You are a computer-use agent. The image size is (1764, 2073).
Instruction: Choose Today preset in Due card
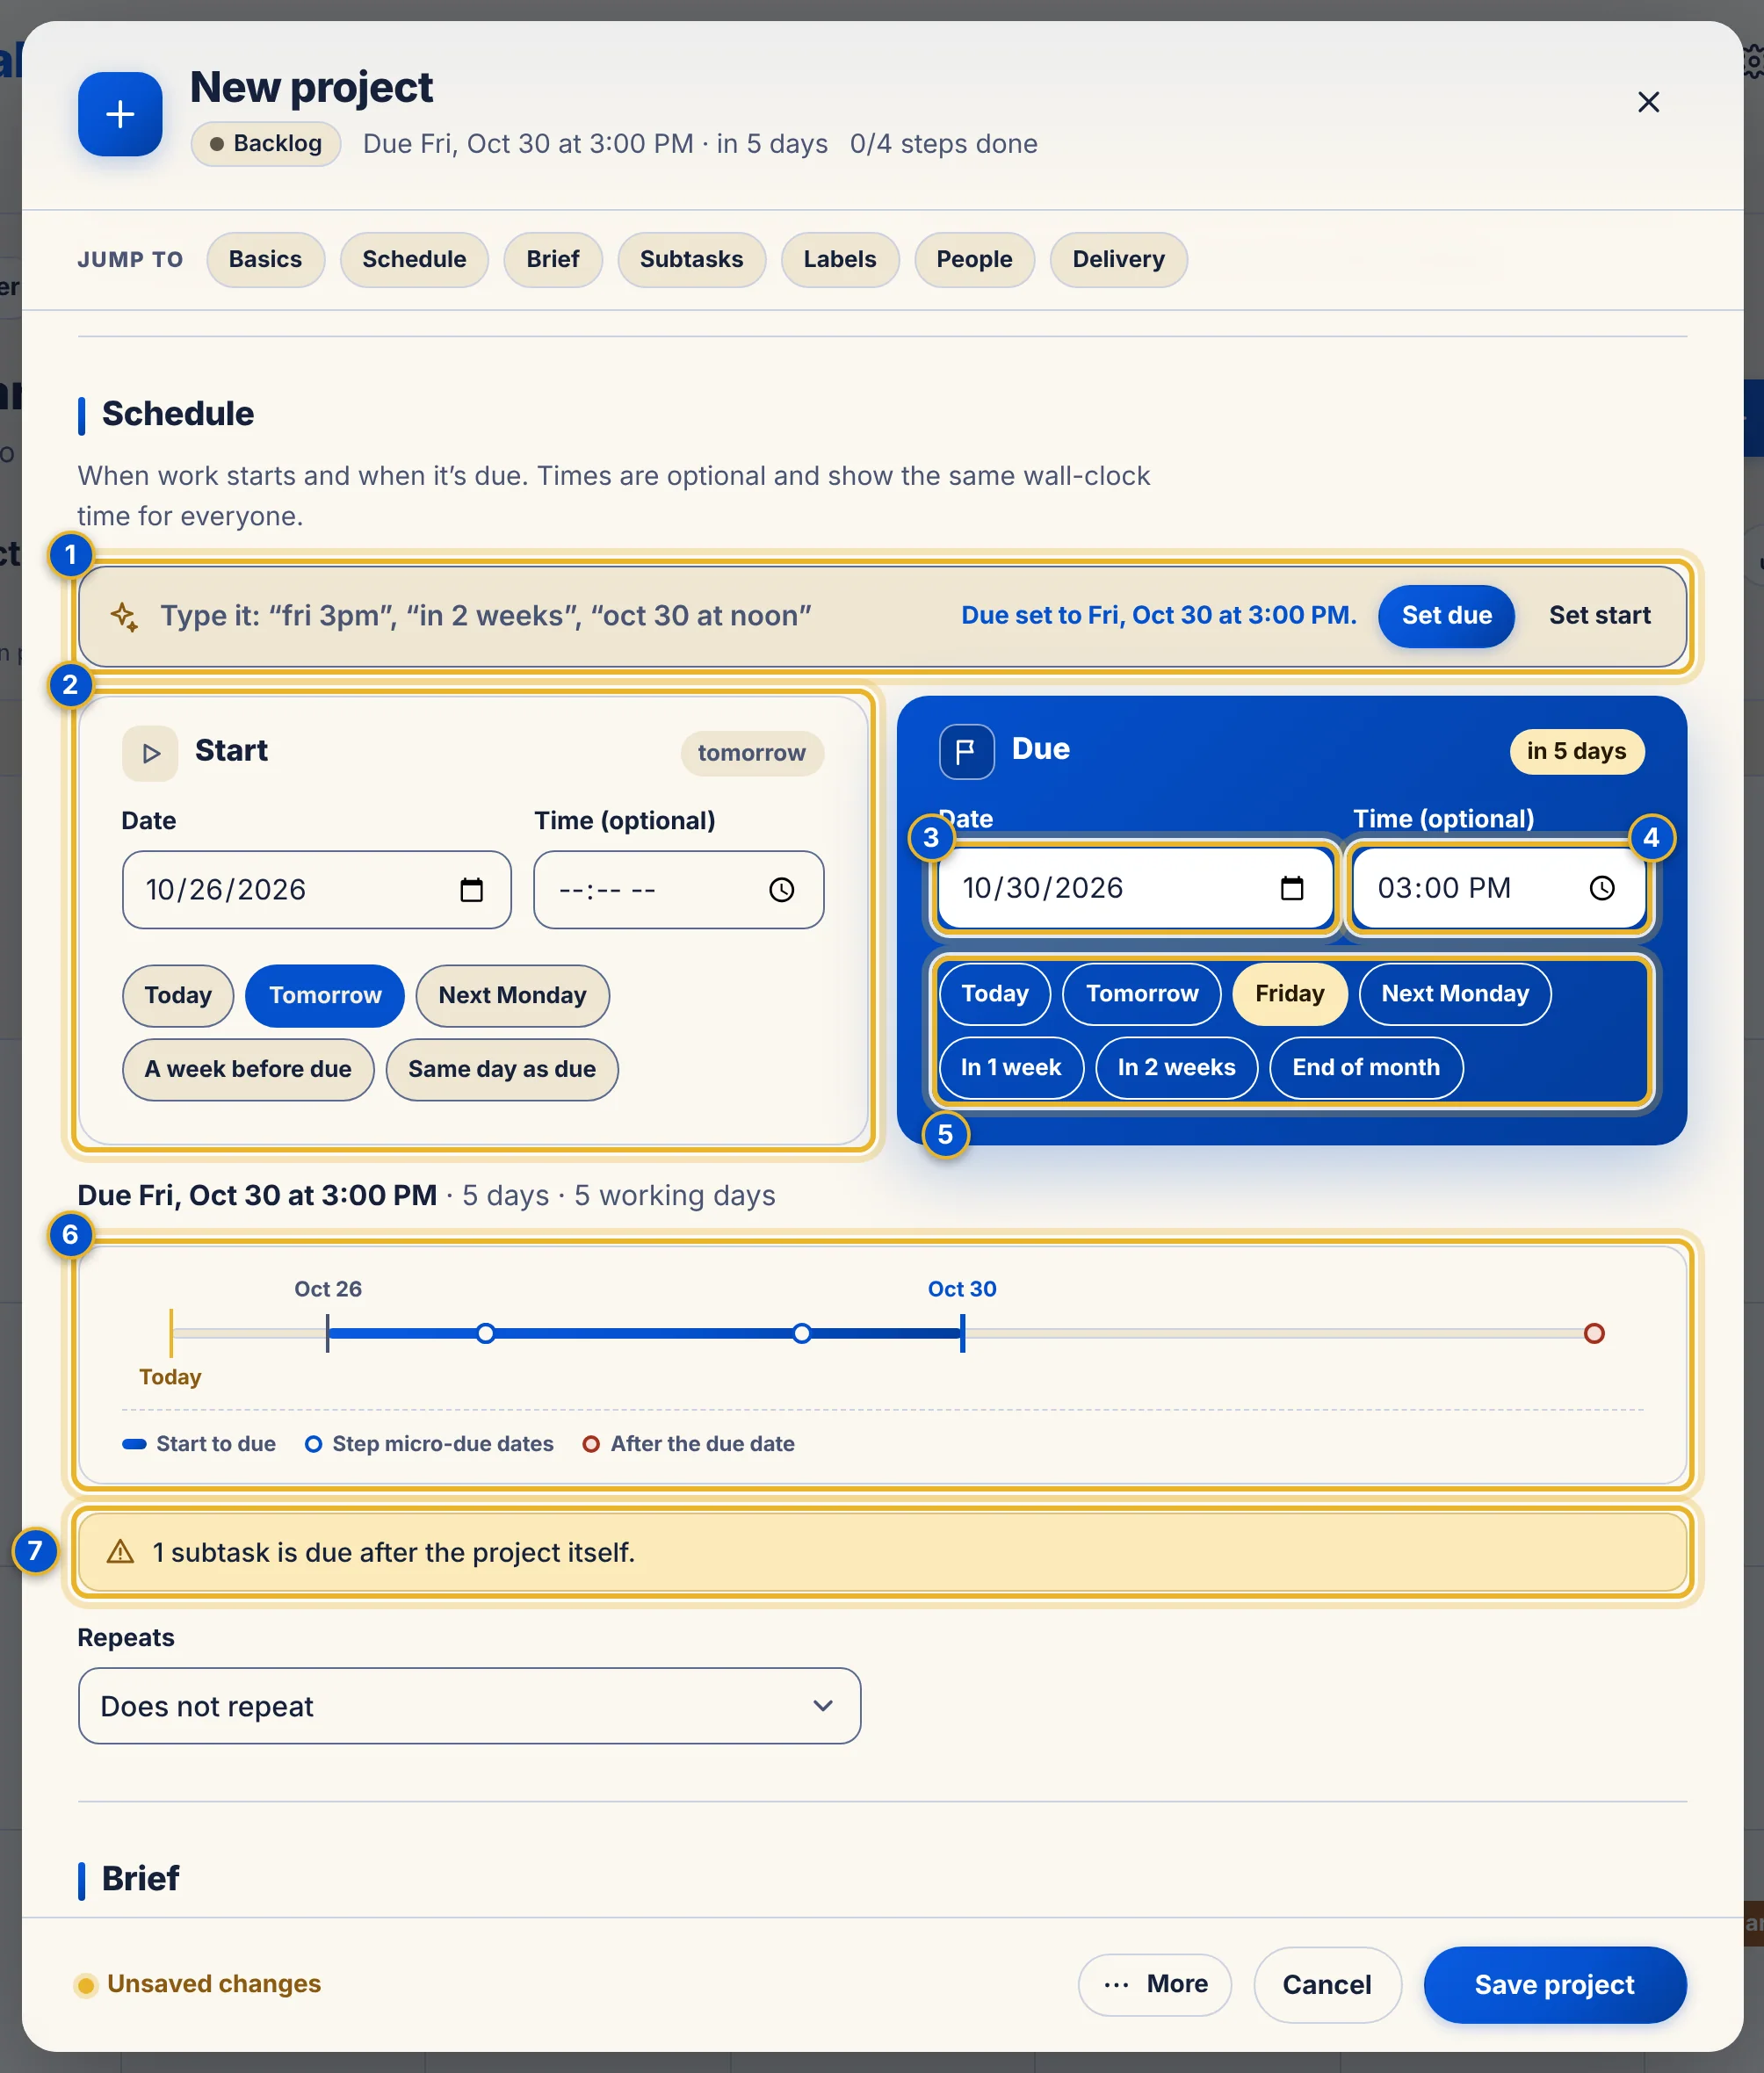(x=995, y=994)
